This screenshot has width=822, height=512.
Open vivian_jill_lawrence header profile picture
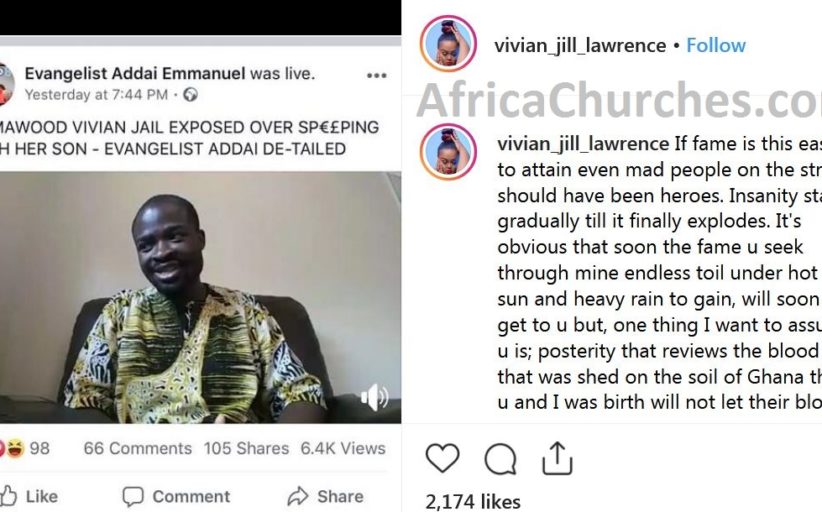pos(448,43)
